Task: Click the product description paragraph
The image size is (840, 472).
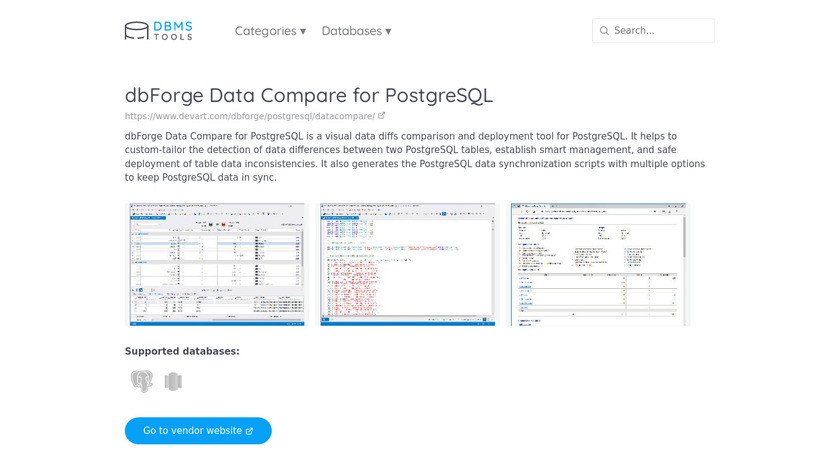Action: coord(415,156)
